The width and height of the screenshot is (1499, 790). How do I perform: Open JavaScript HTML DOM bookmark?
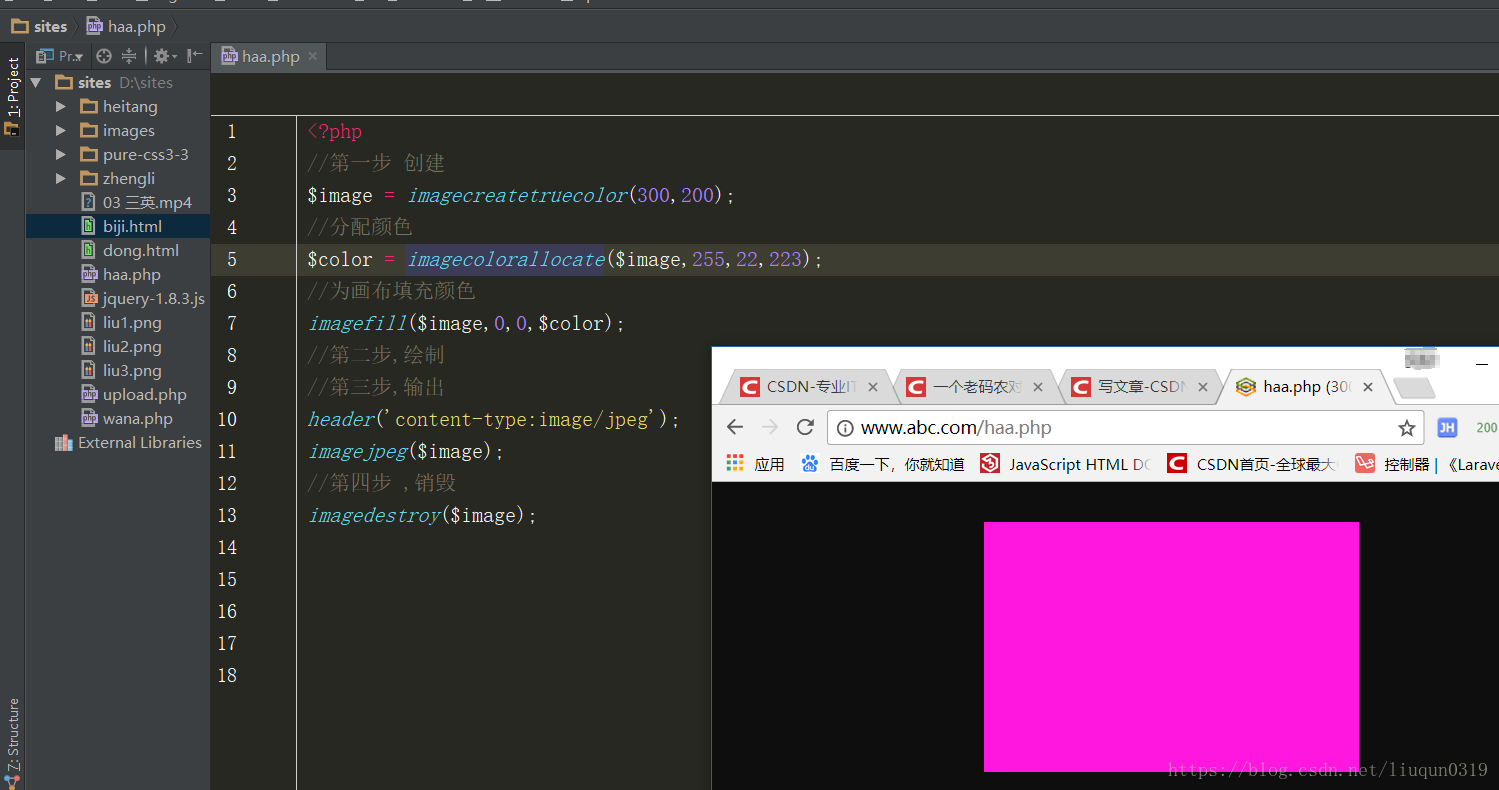[1066, 464]
